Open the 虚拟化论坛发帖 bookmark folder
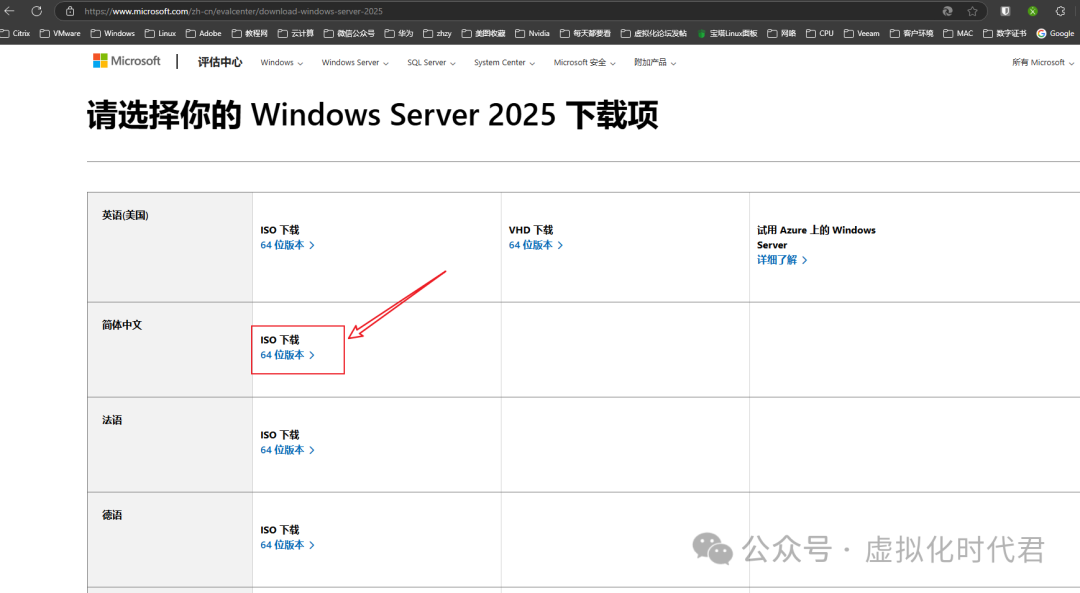This screenshot has height=593, width=1080. (654, 33)
